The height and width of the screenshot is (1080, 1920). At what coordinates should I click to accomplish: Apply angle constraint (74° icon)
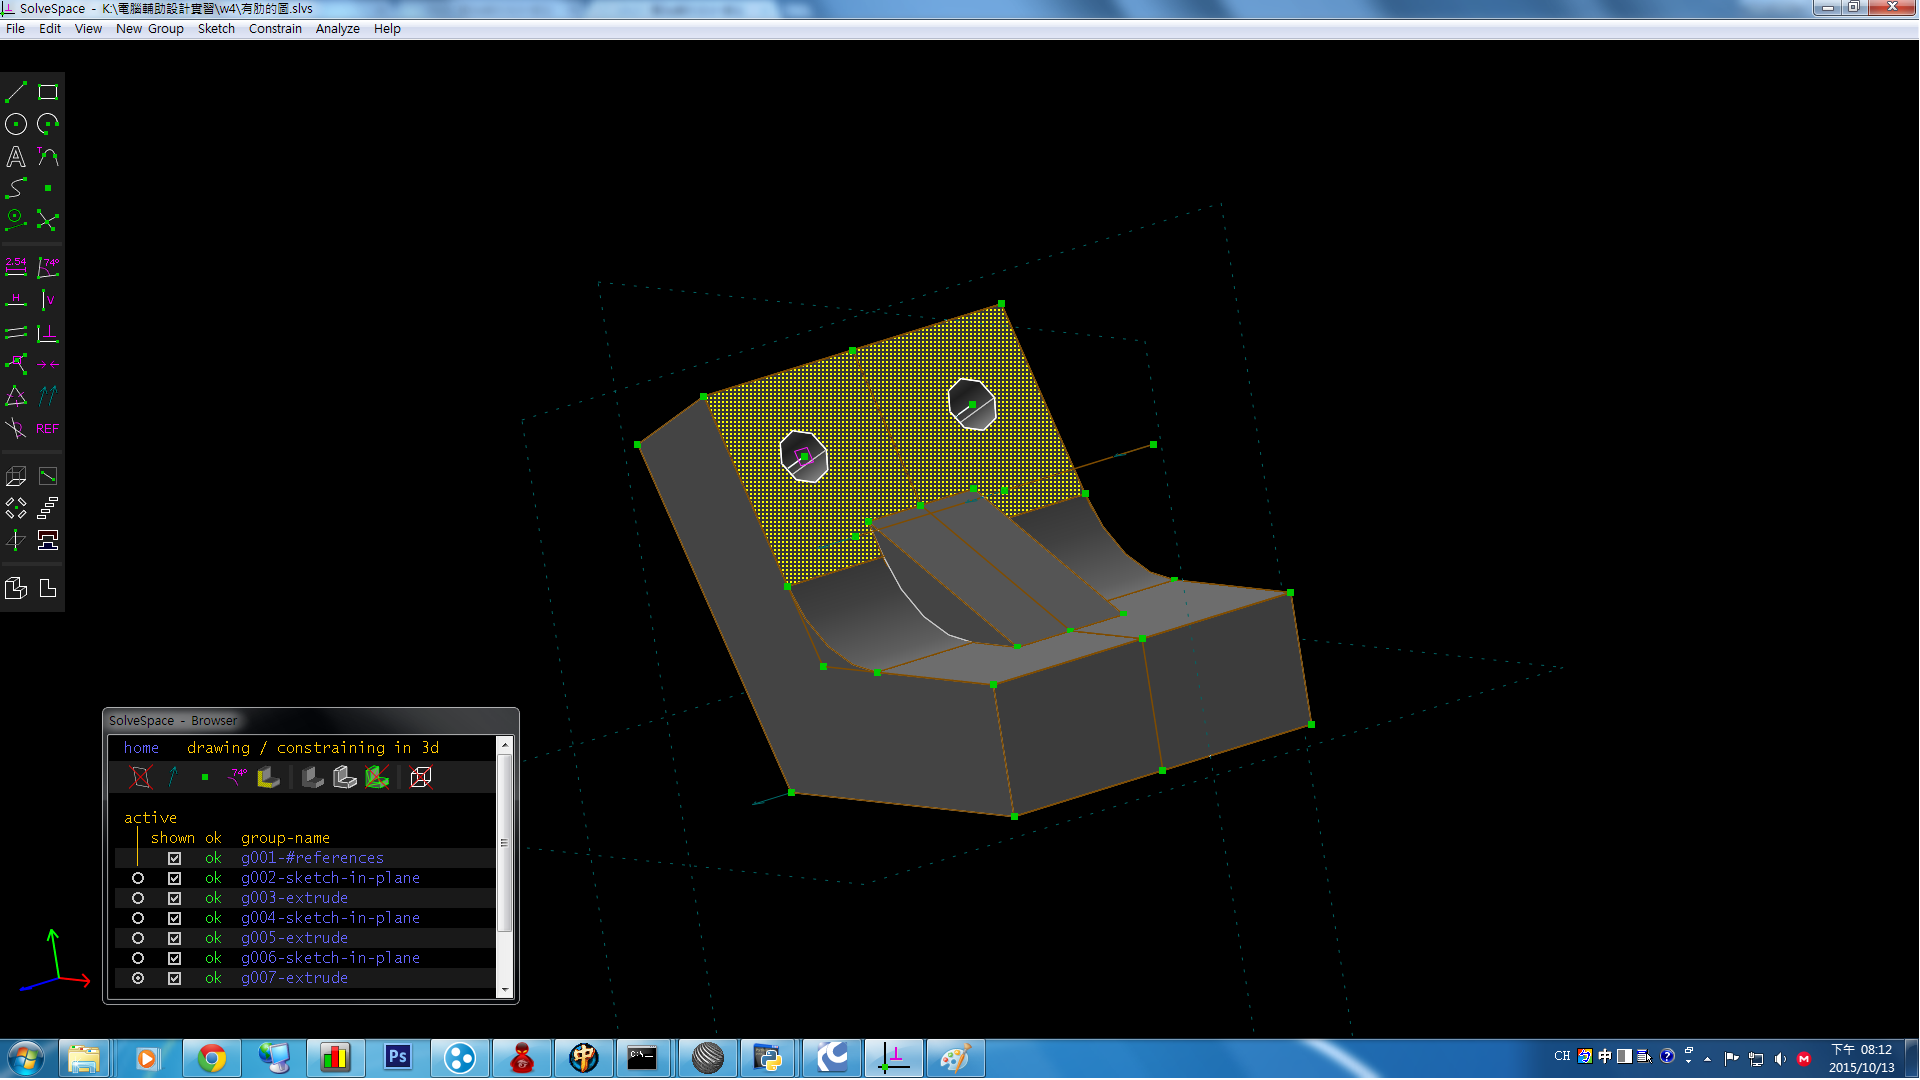pyautogui.click(x=48, y=267)
